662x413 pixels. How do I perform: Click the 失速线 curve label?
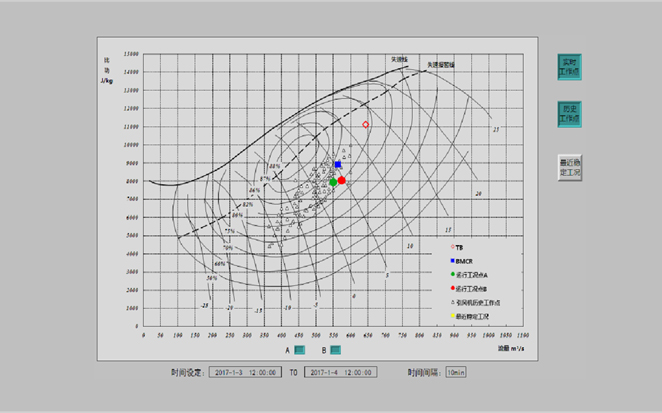coord(399,59)
